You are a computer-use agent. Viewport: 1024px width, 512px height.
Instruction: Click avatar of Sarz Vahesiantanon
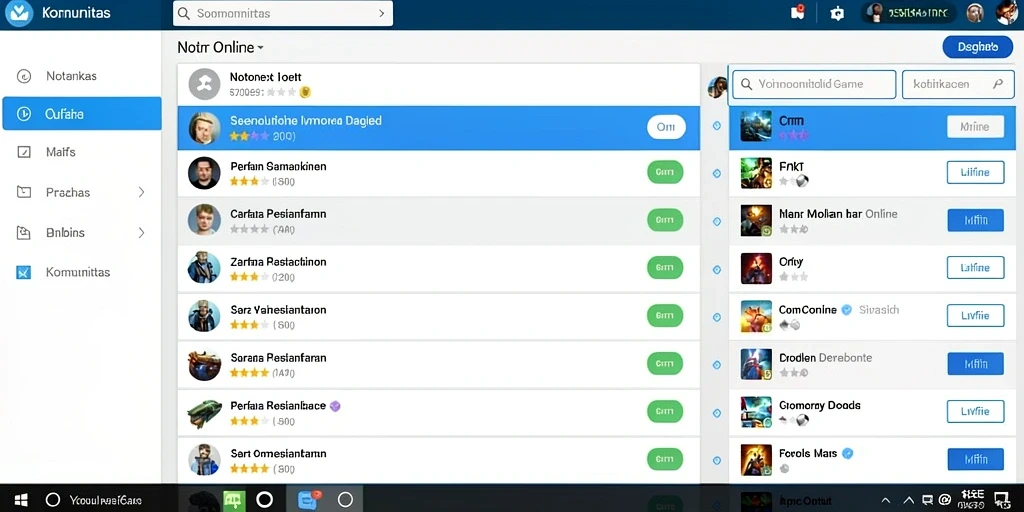point(204,315)
